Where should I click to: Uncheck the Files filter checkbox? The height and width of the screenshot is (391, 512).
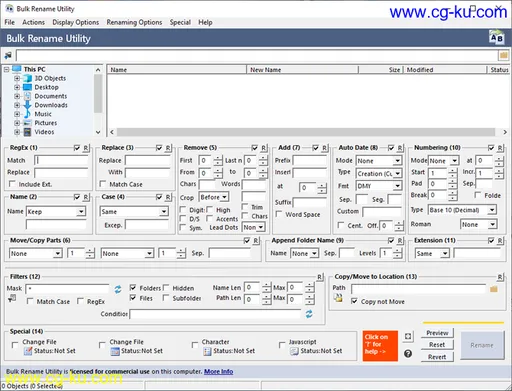click(133, 298)
